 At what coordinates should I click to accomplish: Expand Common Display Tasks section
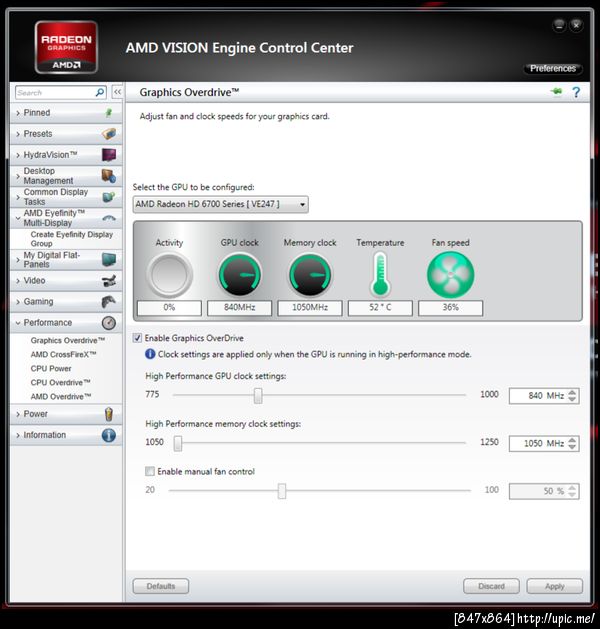pyautogui.click(x=18, y=197)
